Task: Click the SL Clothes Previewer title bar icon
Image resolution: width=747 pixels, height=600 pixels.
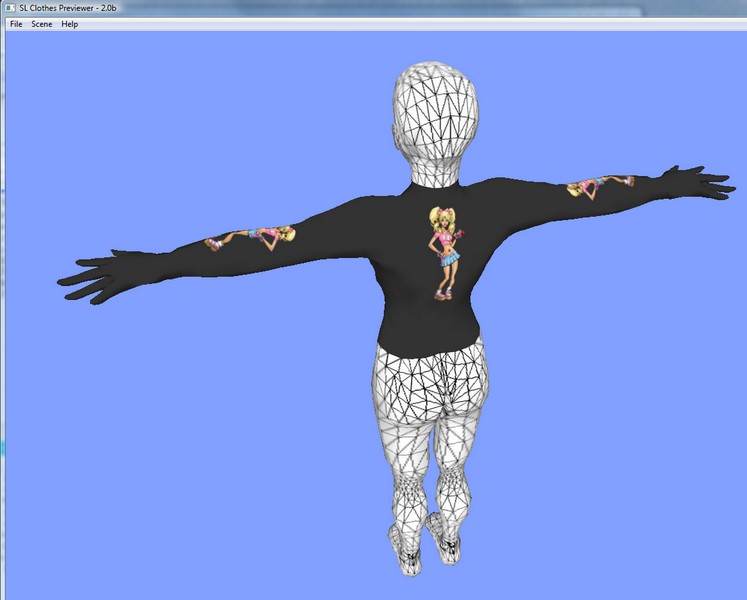Action: 10,8
